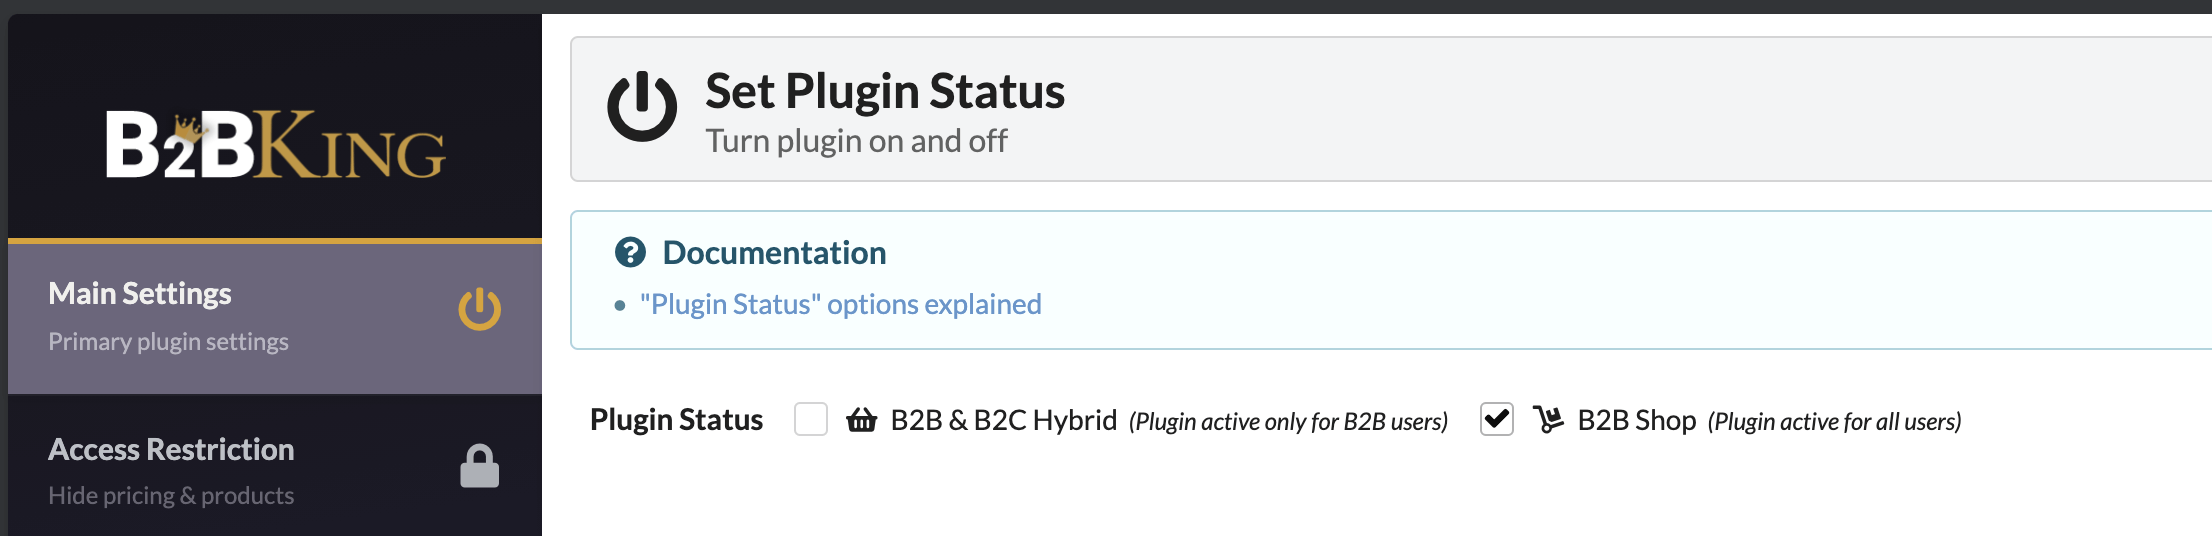Click the Documentation heading
This screenshot has height=536, width=2212.
click(774, 252)
